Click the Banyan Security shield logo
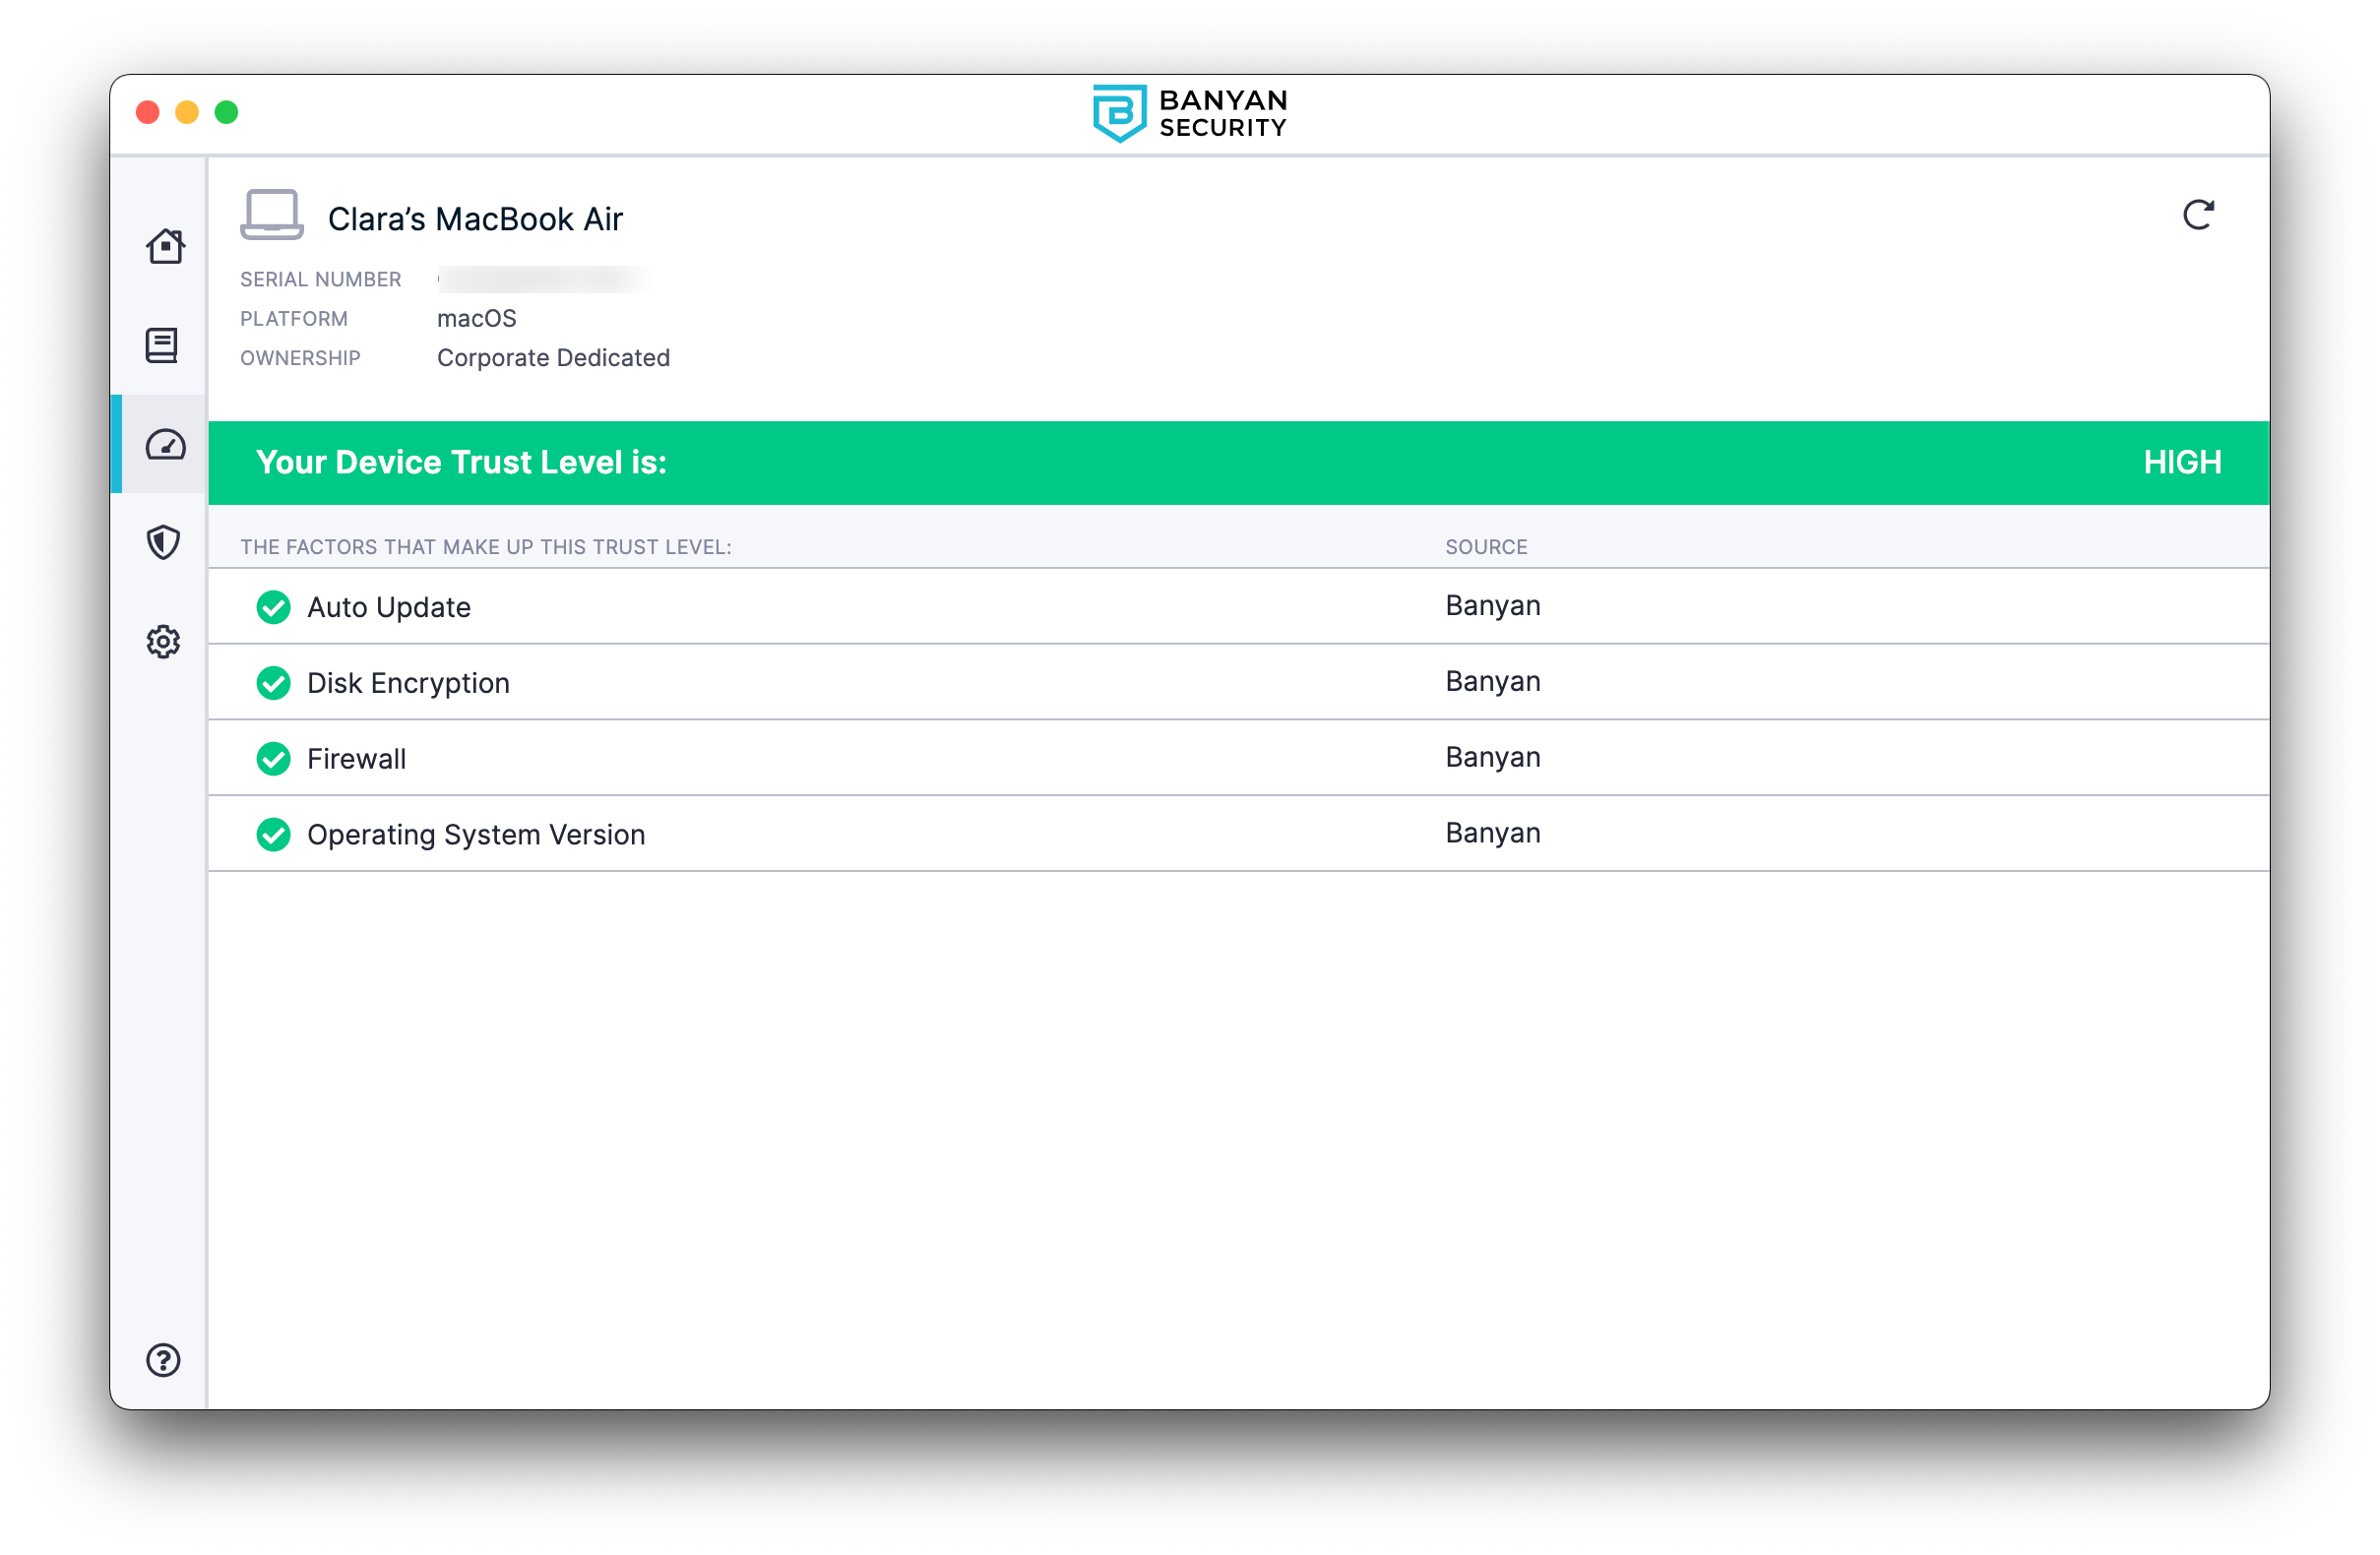Image resolution: width=2380 pixels, height=1555 pixels. click(x=1118, y=113)
